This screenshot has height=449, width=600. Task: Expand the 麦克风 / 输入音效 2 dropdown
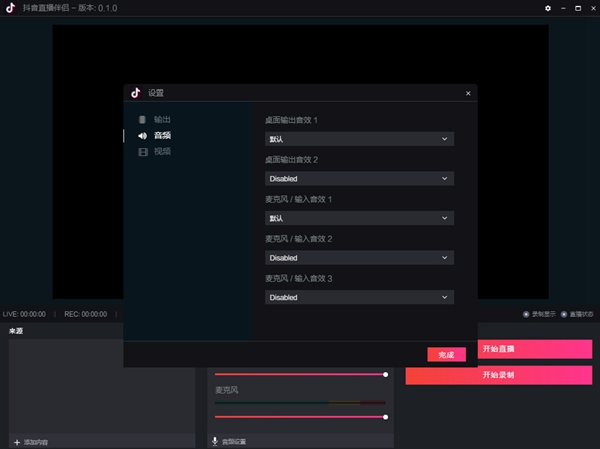click(359, 258)
